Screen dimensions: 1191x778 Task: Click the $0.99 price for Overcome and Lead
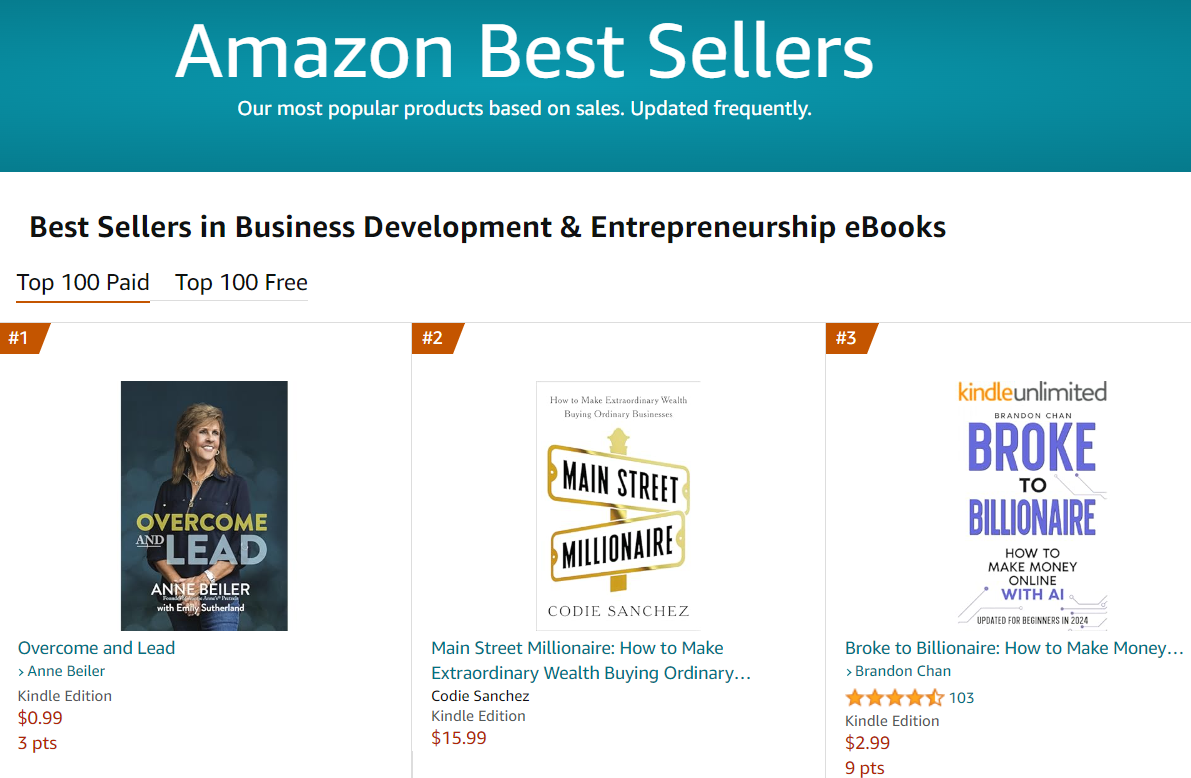tap(40, 717)
